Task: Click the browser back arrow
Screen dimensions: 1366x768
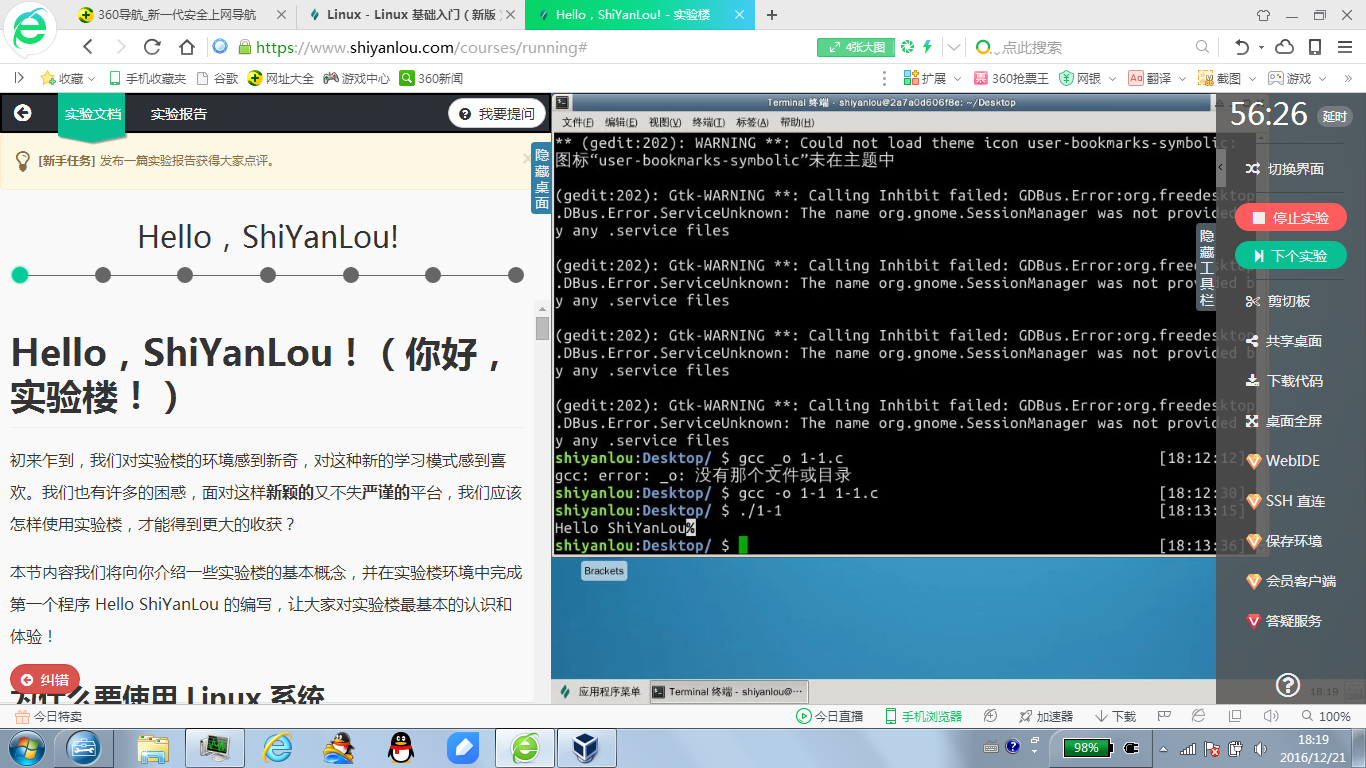Action: (88, 47)
